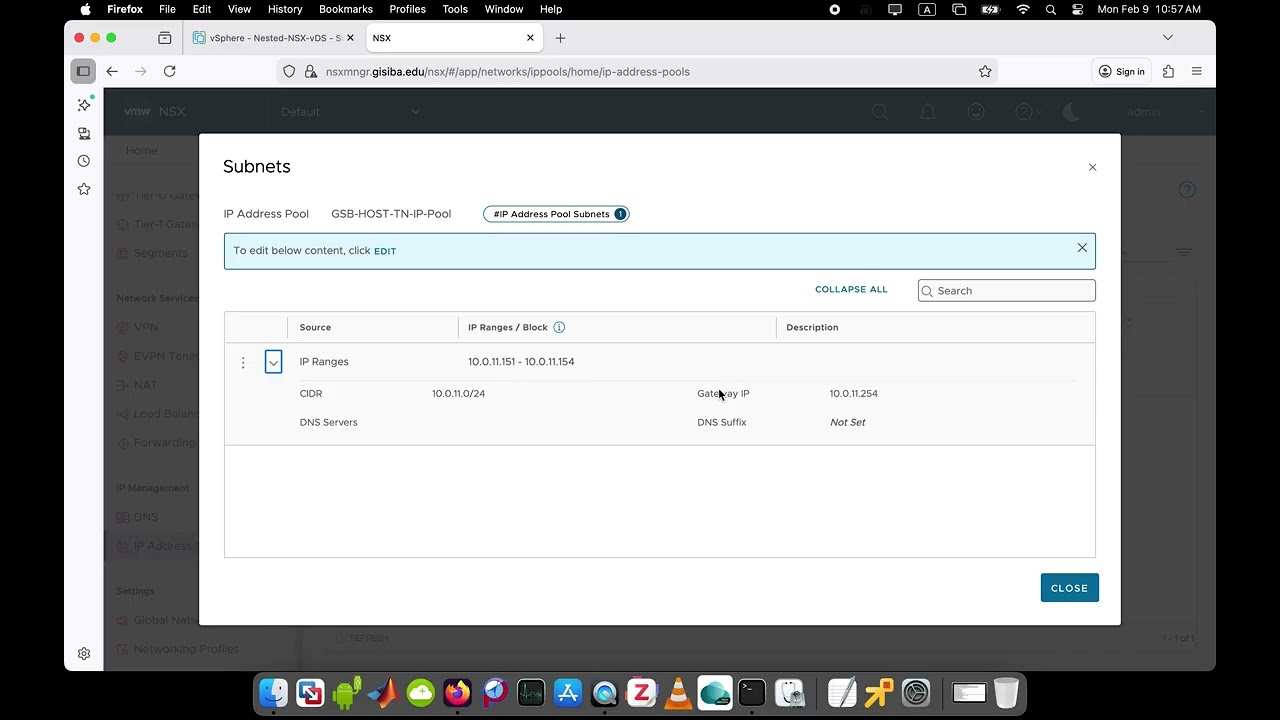Viewport: 1280px width, 720px height.
Task: Open Zotero from the Dock
Action: coord(641,692)
